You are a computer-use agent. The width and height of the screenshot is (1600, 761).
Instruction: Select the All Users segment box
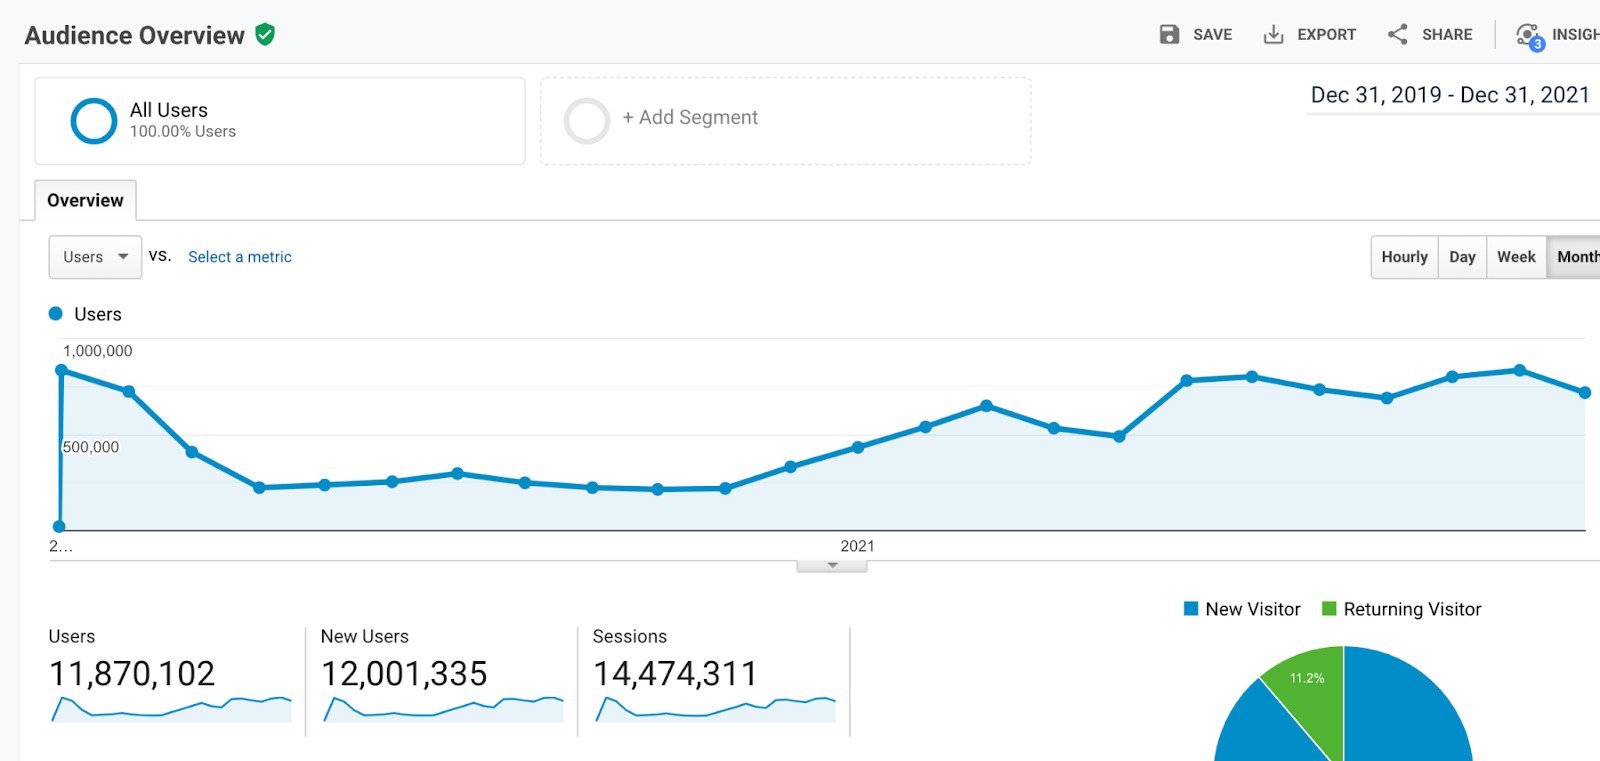pyautogui.click(x=280, y=121)
